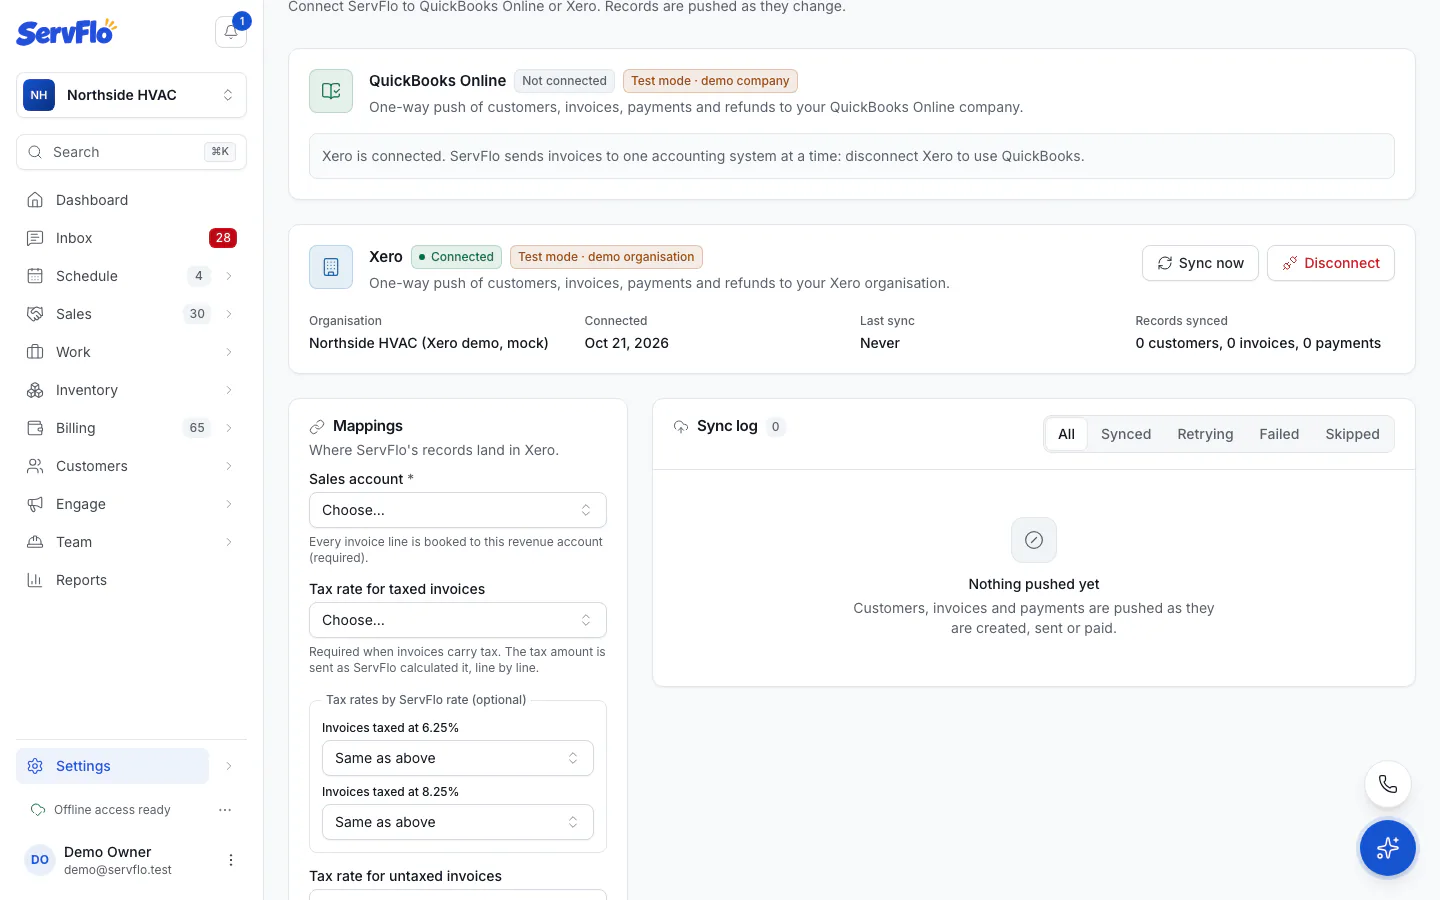The width and height of the screenshot is (1440, 900).
Task: Switch to the Skipped tab
Action: pyautogui.click(x=1352, y=434)
